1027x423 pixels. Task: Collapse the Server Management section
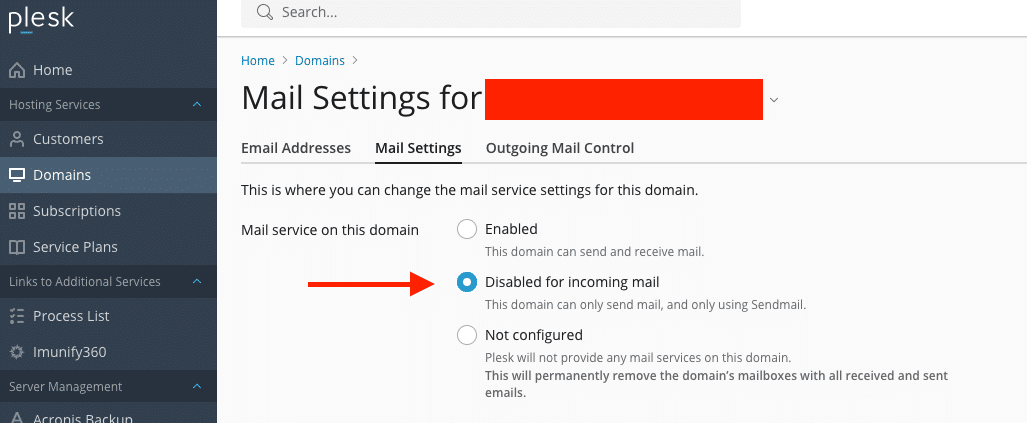(197, 387)
